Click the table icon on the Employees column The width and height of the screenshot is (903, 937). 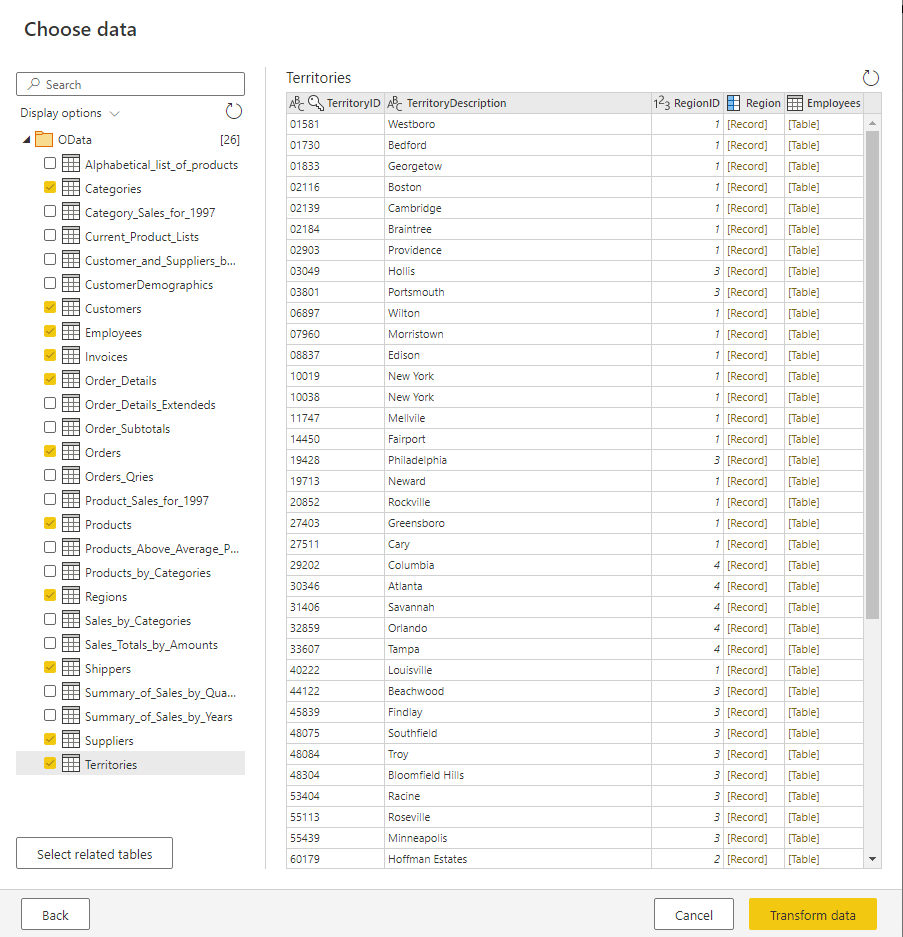tap(794, 103)
